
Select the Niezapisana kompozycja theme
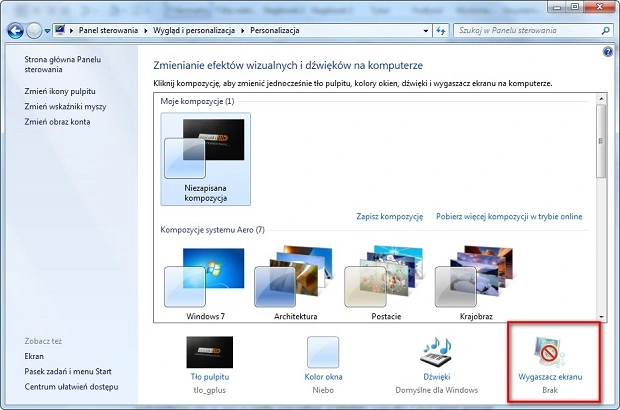click(x=205, y=157)
